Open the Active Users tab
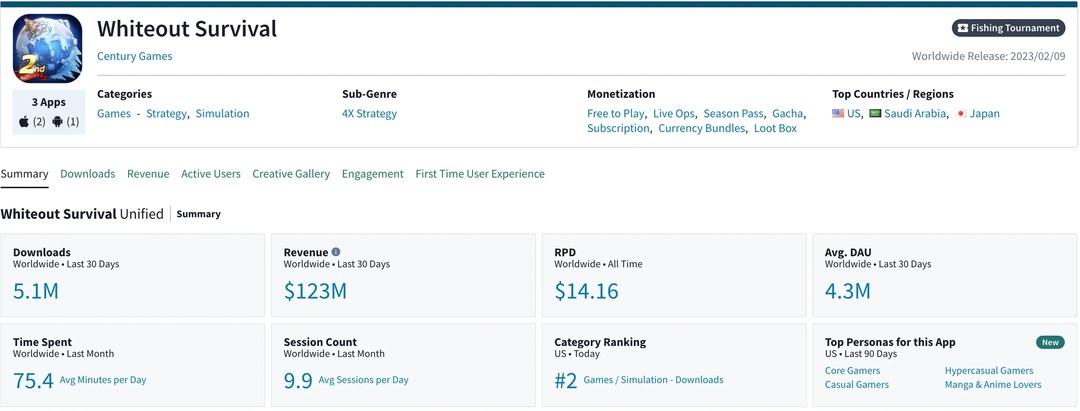This screenshot has width=1080, height=411. (210, 174)
